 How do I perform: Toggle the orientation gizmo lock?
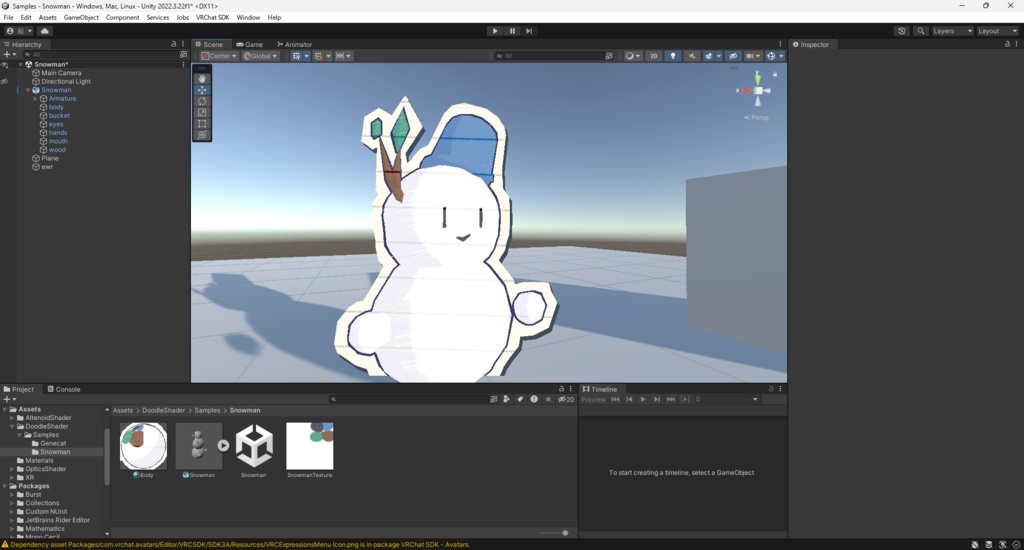click(775, 74)
